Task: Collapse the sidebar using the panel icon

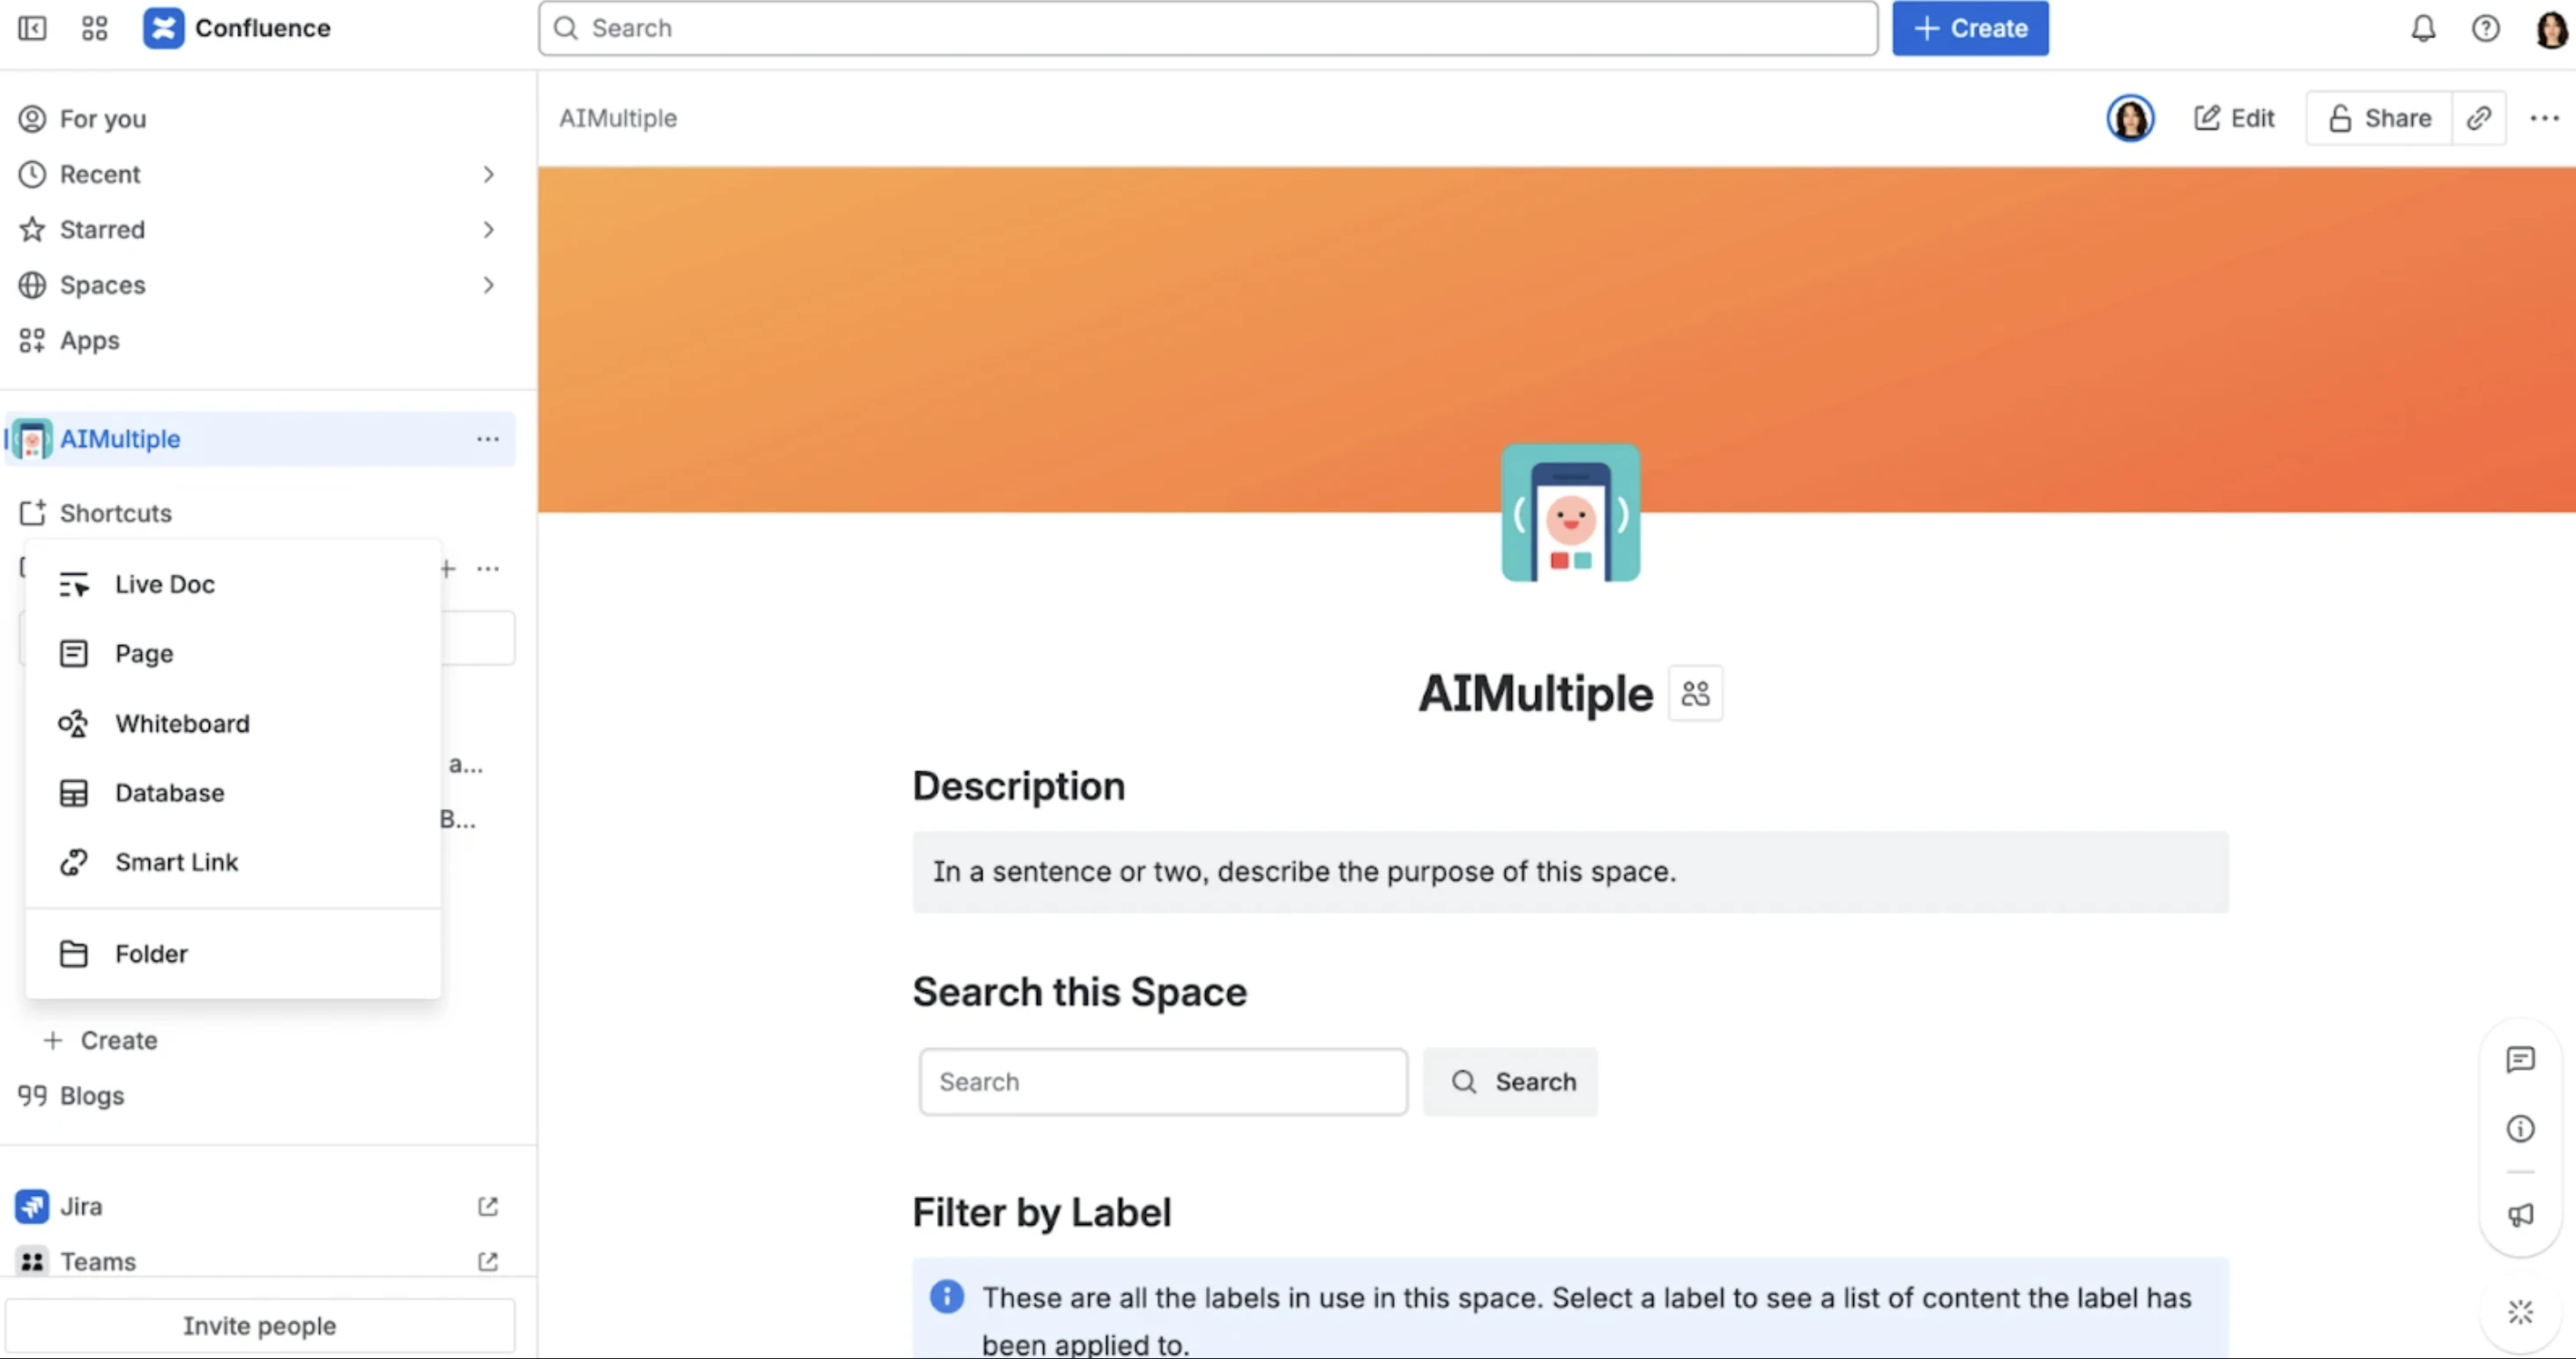Action: [x=32, y=28]
